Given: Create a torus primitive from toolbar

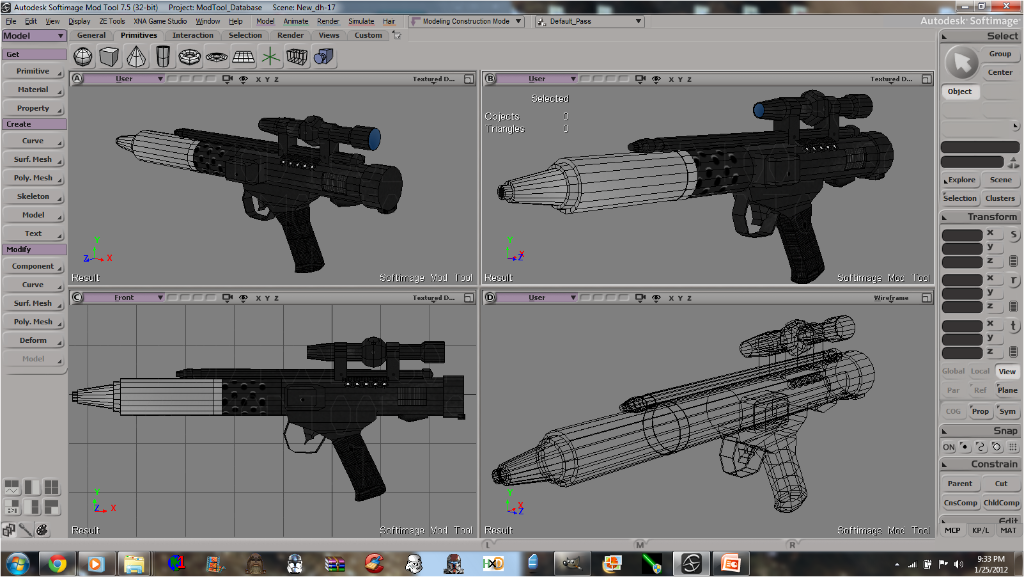Looking at the screenshot, I should [189, 57].
